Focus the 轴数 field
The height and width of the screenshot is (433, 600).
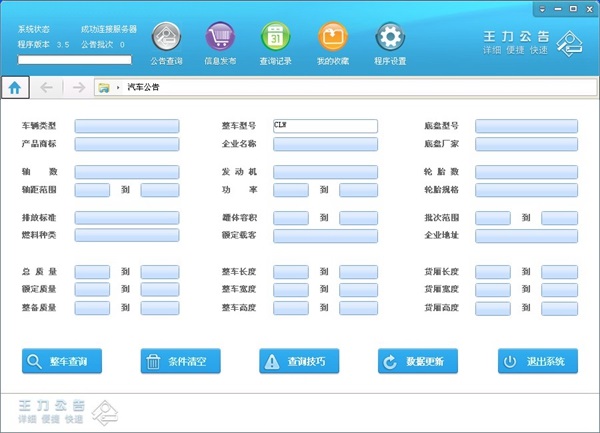(127, 172)
